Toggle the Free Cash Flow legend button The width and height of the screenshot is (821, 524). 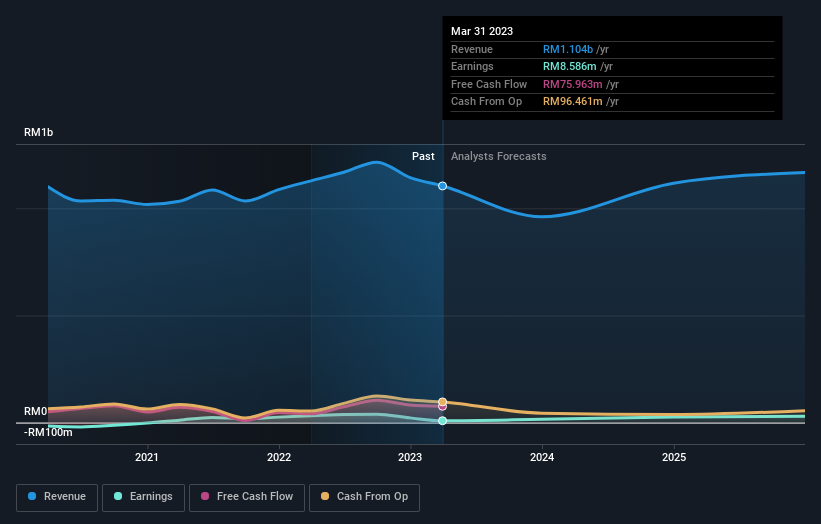pyautogui.click(x=247, y=497)
